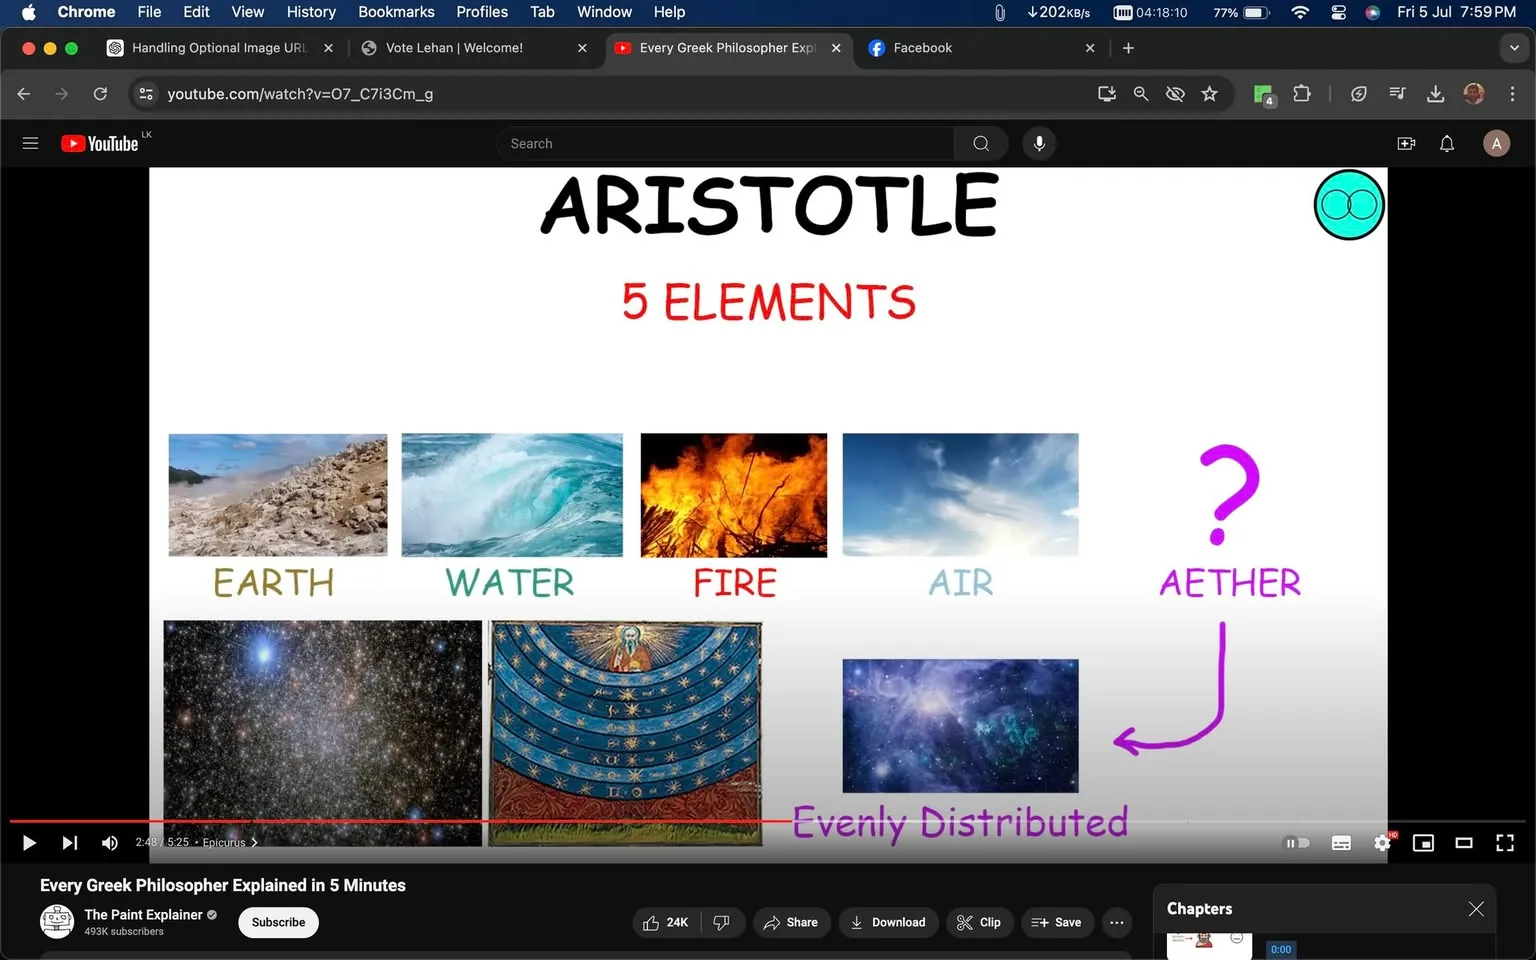Subscribe to The Paint Explainer
The image size is (1536, 960).
point(277,922)
